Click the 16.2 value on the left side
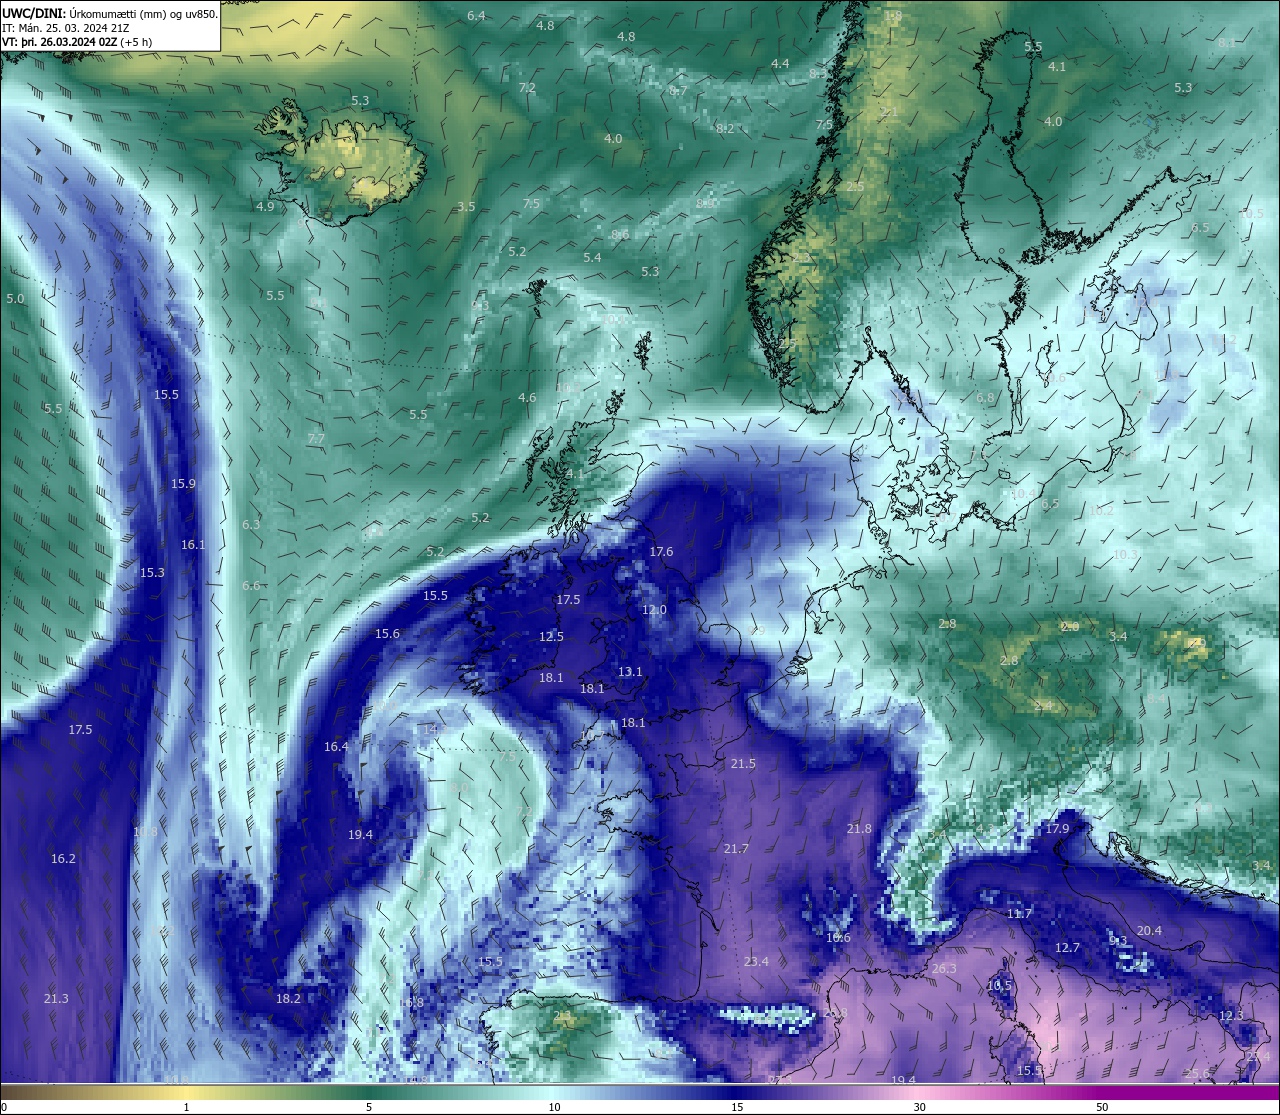Screen dimensions: 1280x1115 63,859
